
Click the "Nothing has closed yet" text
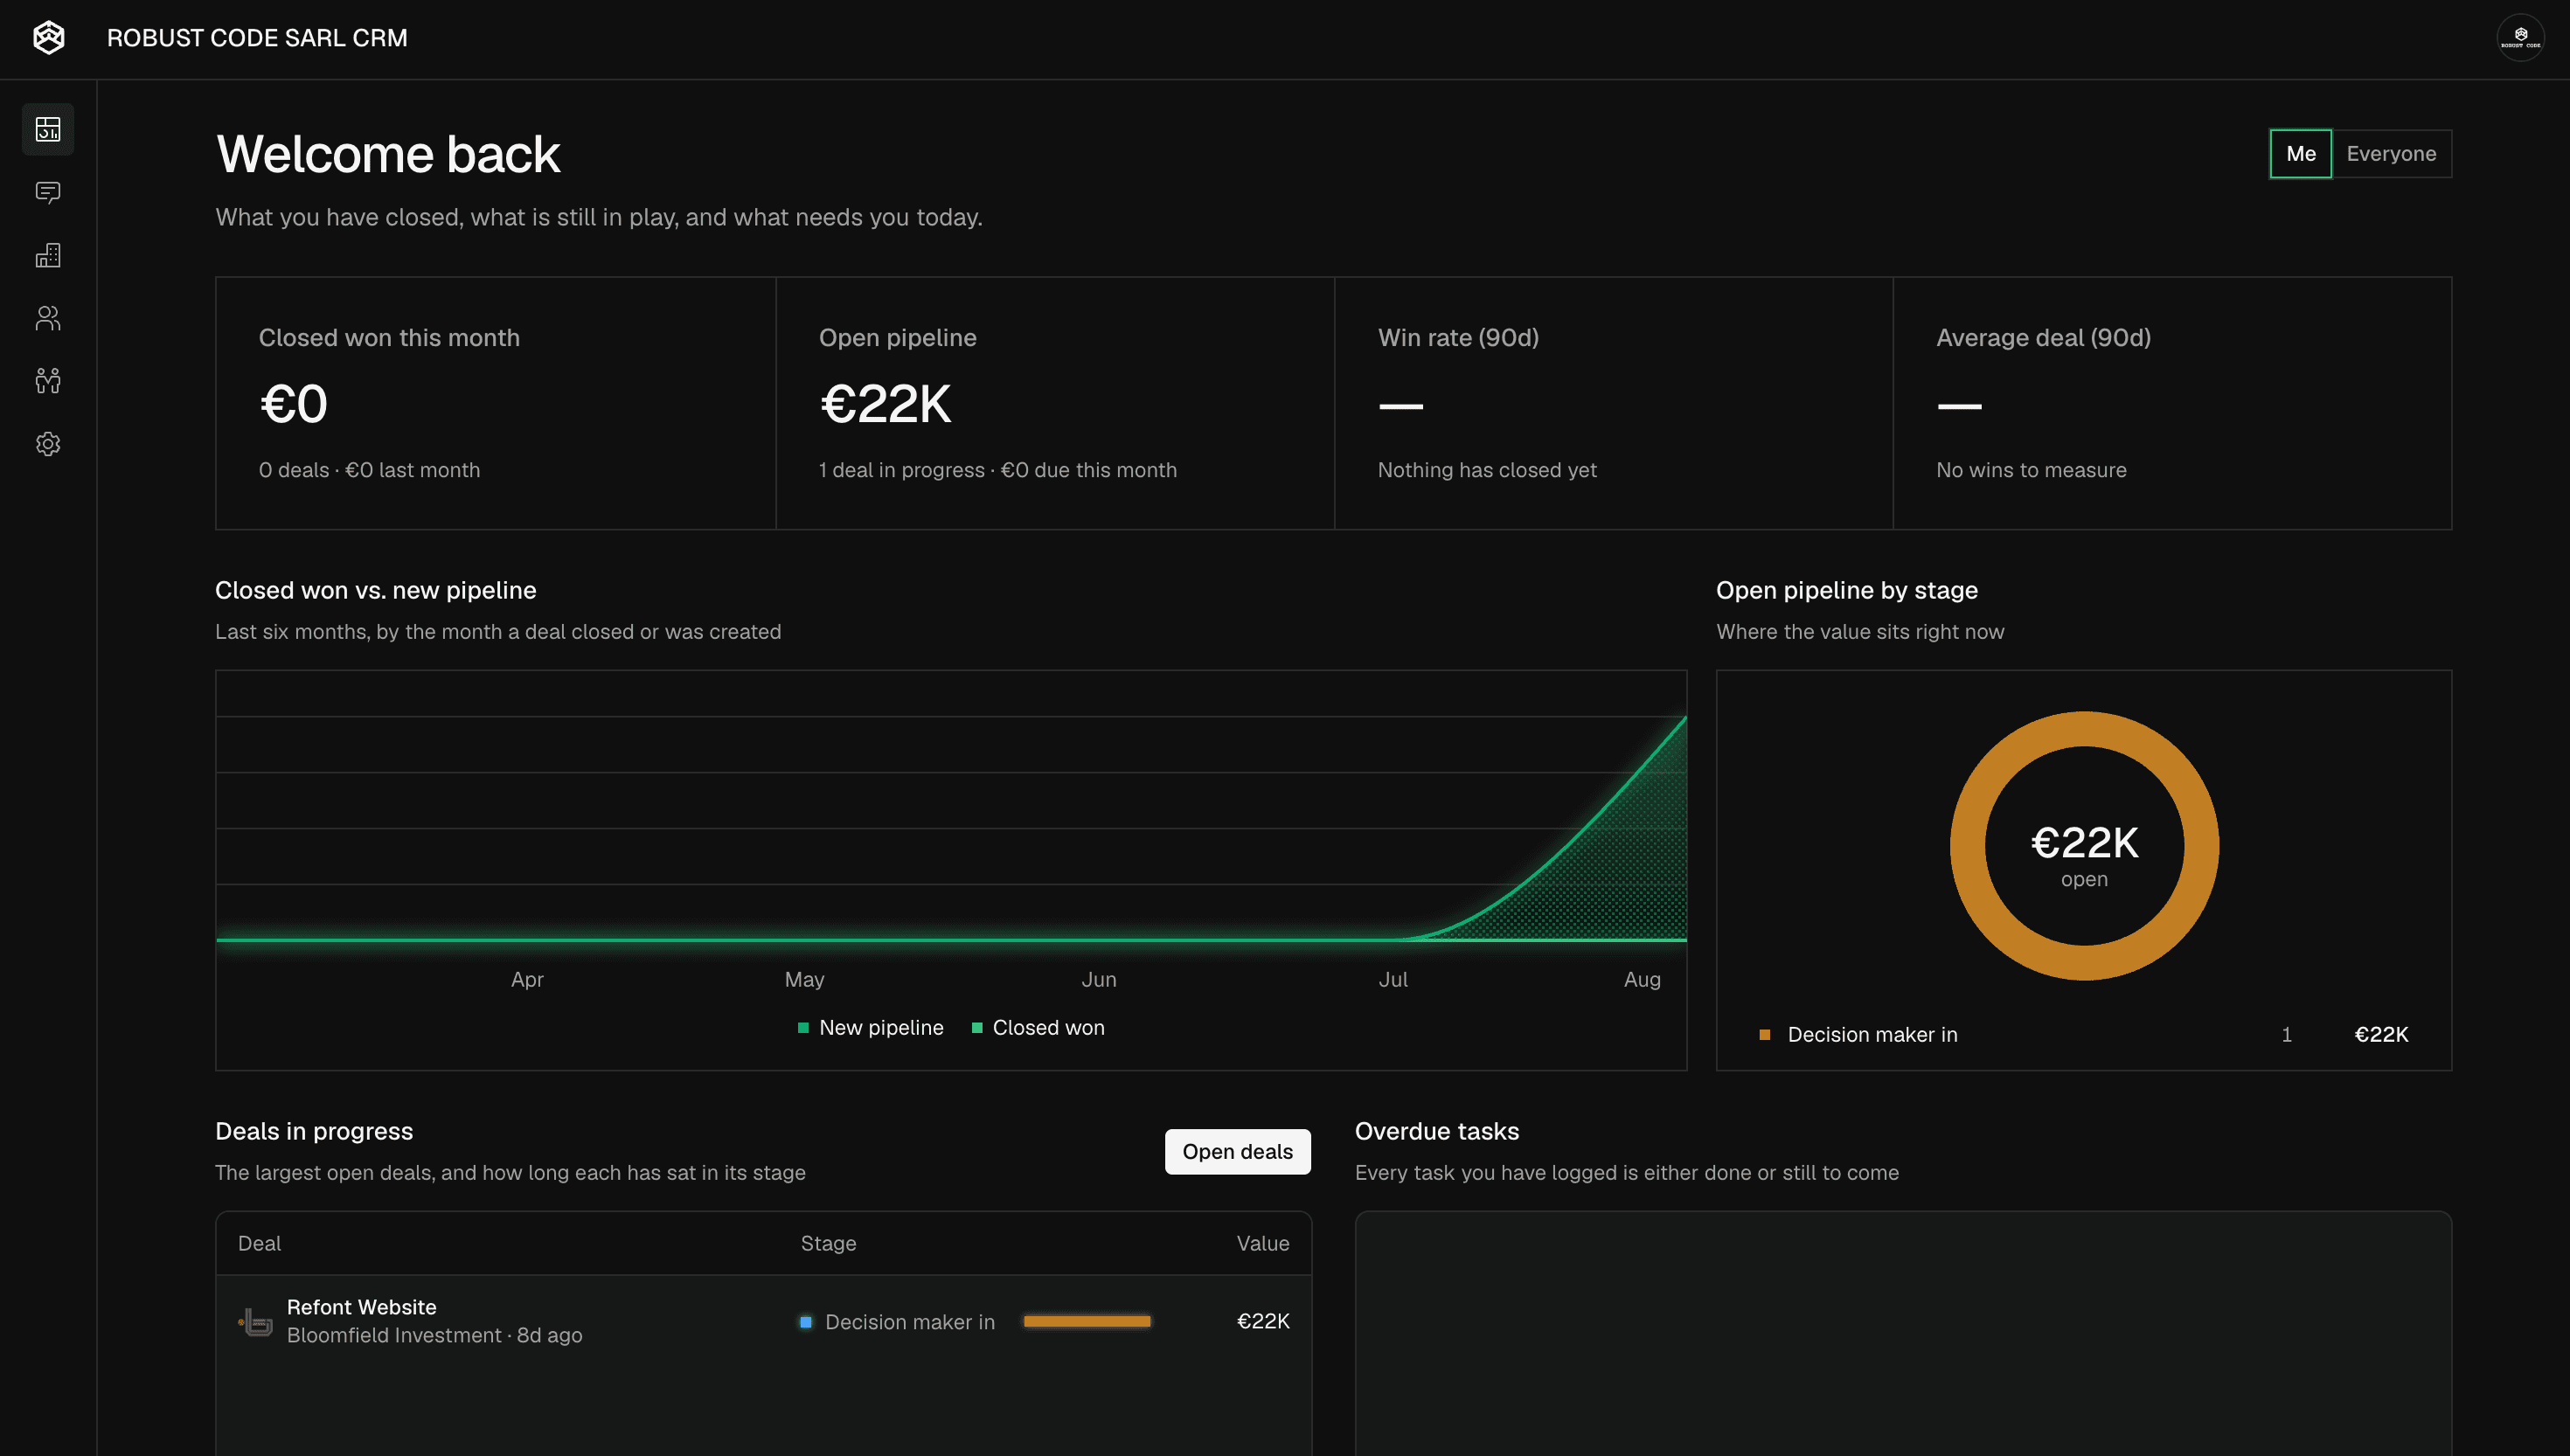click(1487, 470)
